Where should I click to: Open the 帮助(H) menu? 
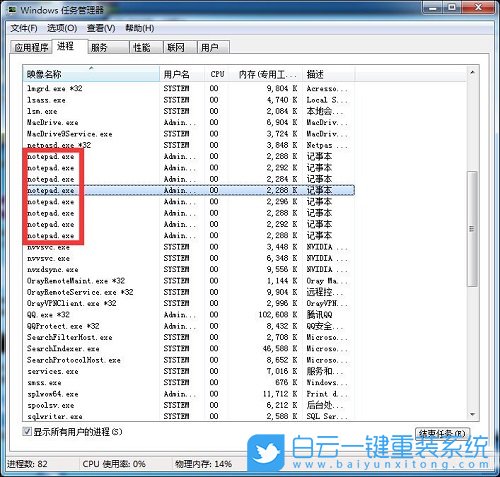[140, 28]
